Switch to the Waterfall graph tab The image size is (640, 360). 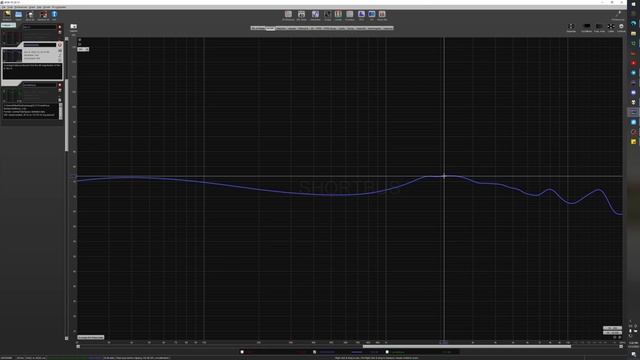362,28
